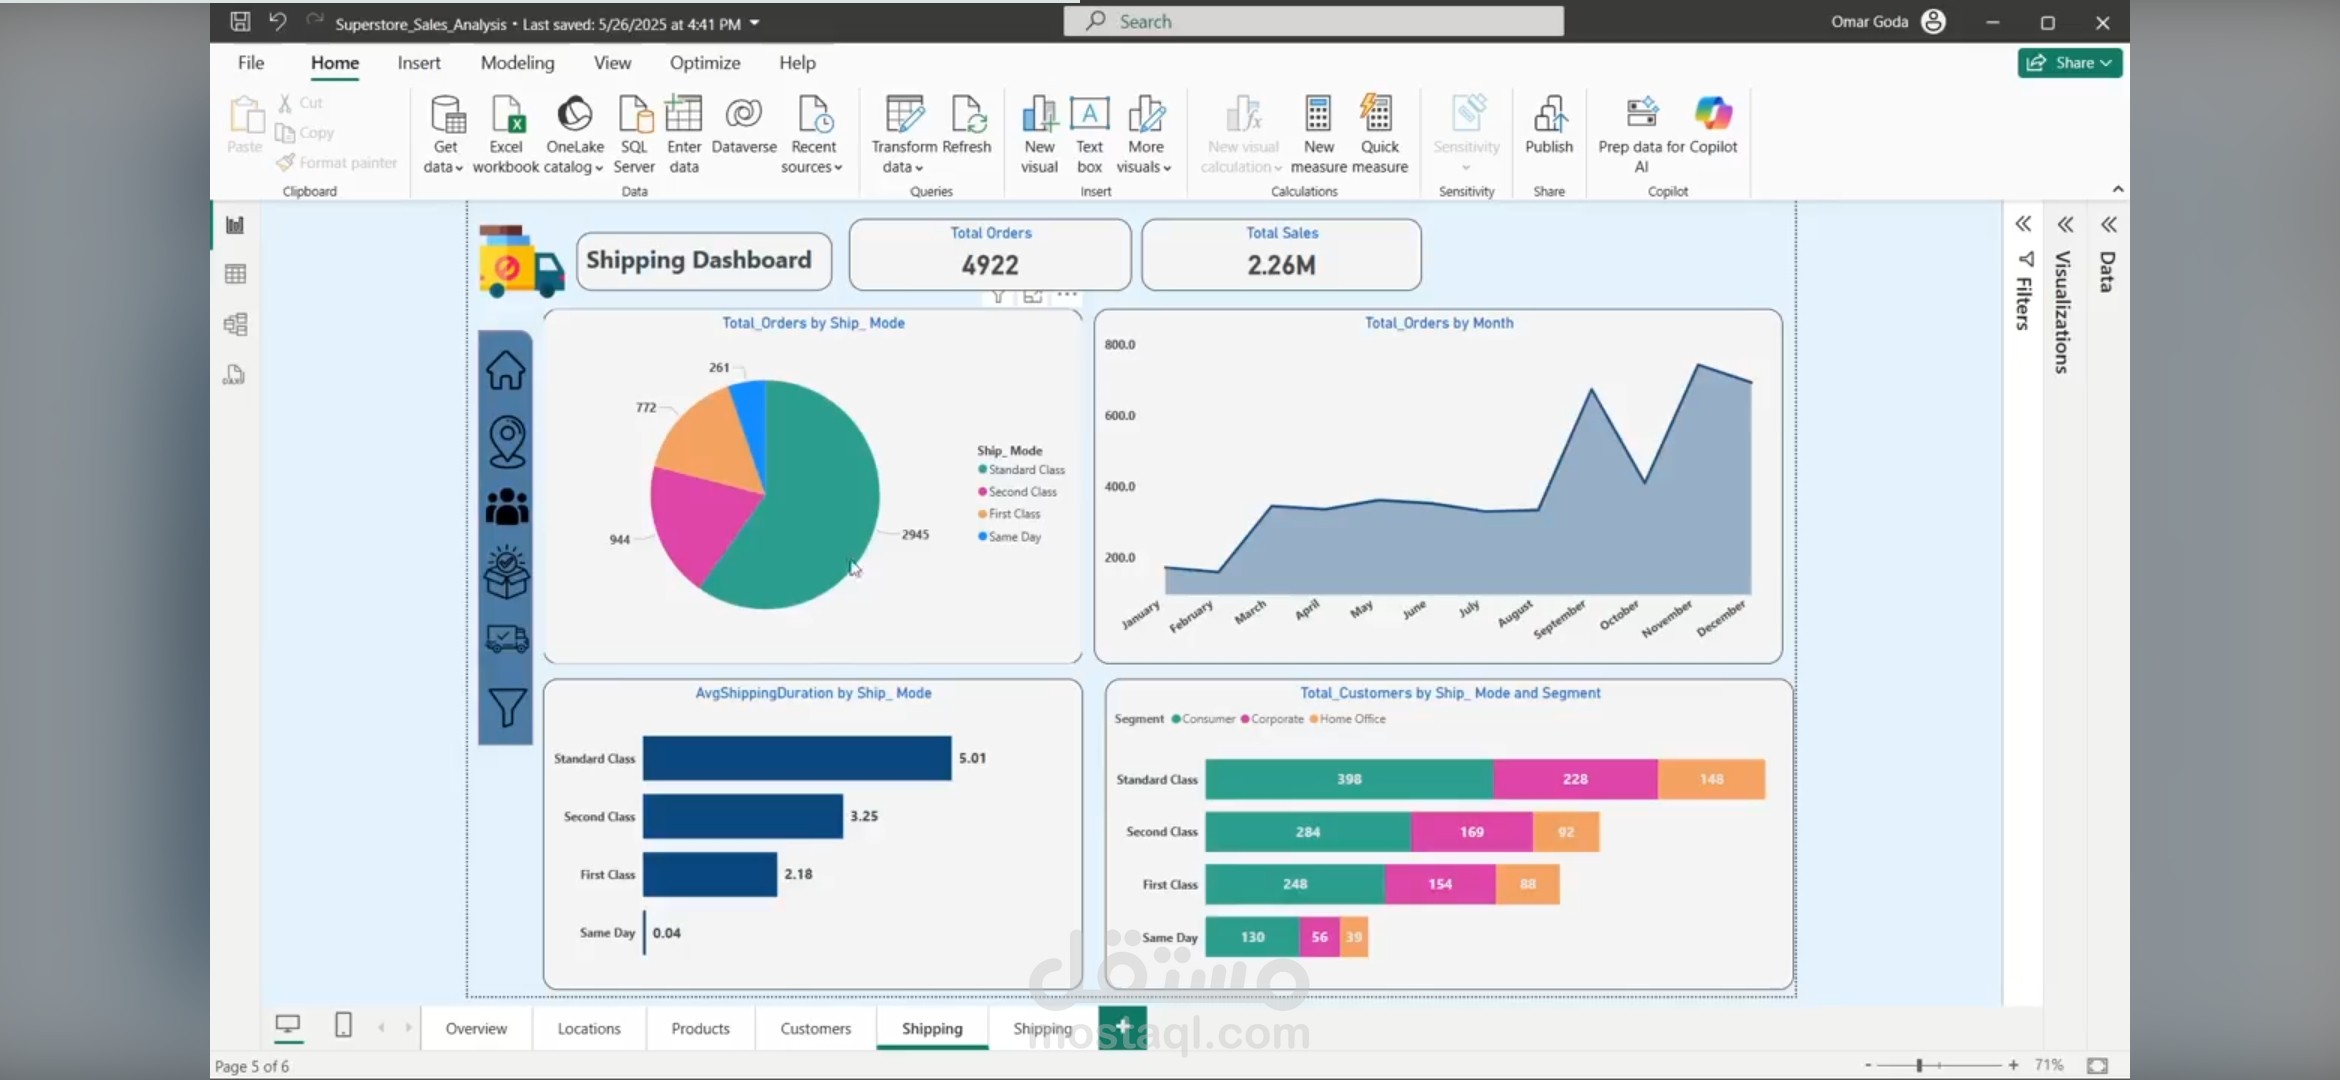2340x1080 pixels.
Task: Click the Total Sales card
Action: tap(1281, 254)
